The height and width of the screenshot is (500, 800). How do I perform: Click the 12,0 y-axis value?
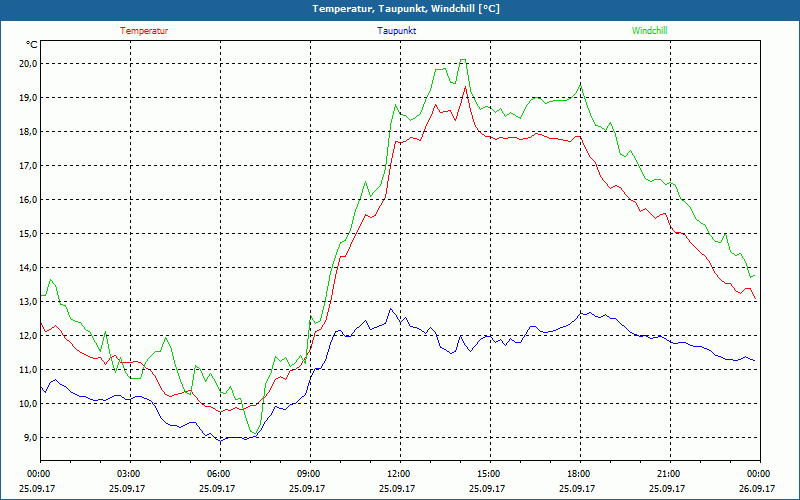click(28, 336)
